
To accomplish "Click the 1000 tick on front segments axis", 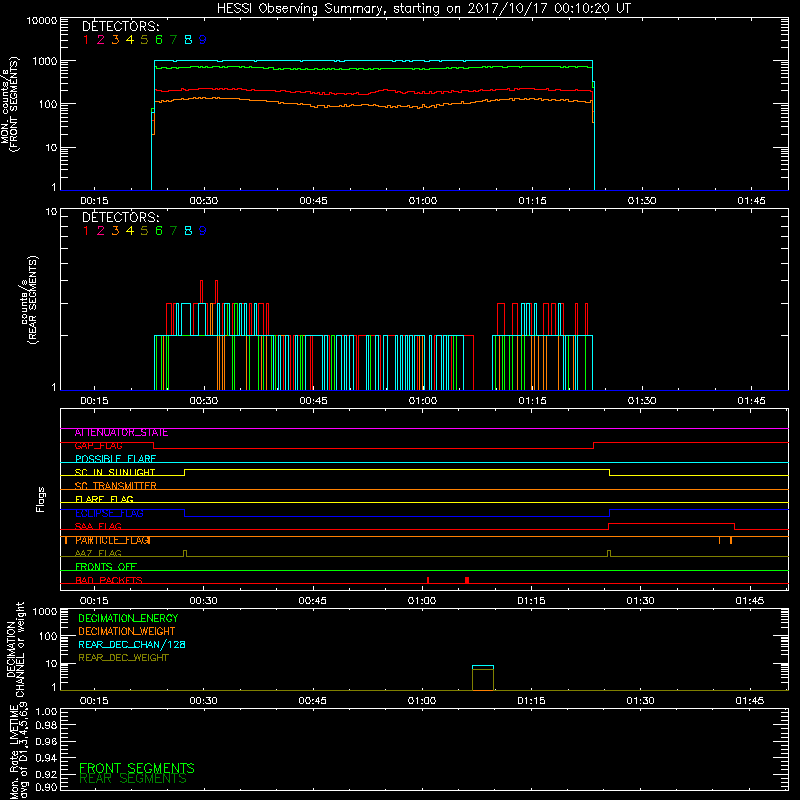I will [44, 61].
